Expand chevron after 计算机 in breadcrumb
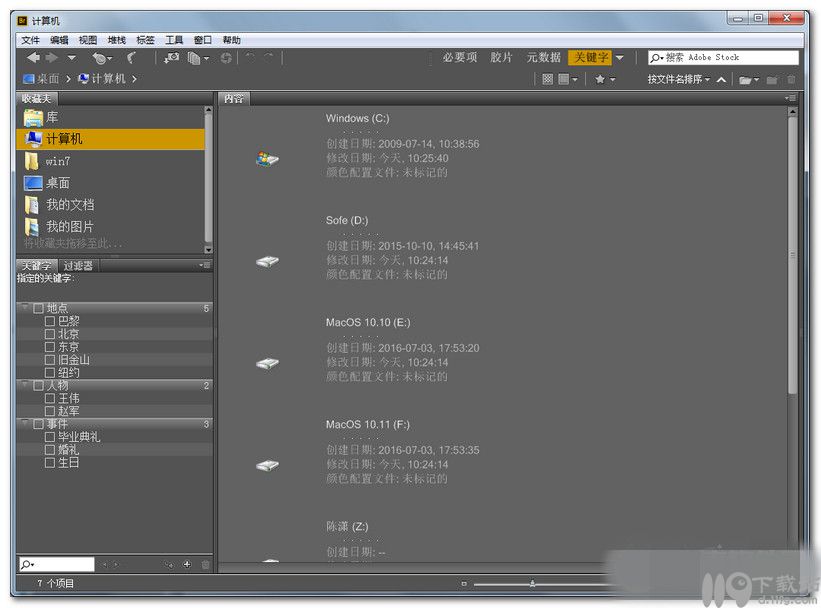This screenshot has height=608, width=821. [x=135, y=79]
